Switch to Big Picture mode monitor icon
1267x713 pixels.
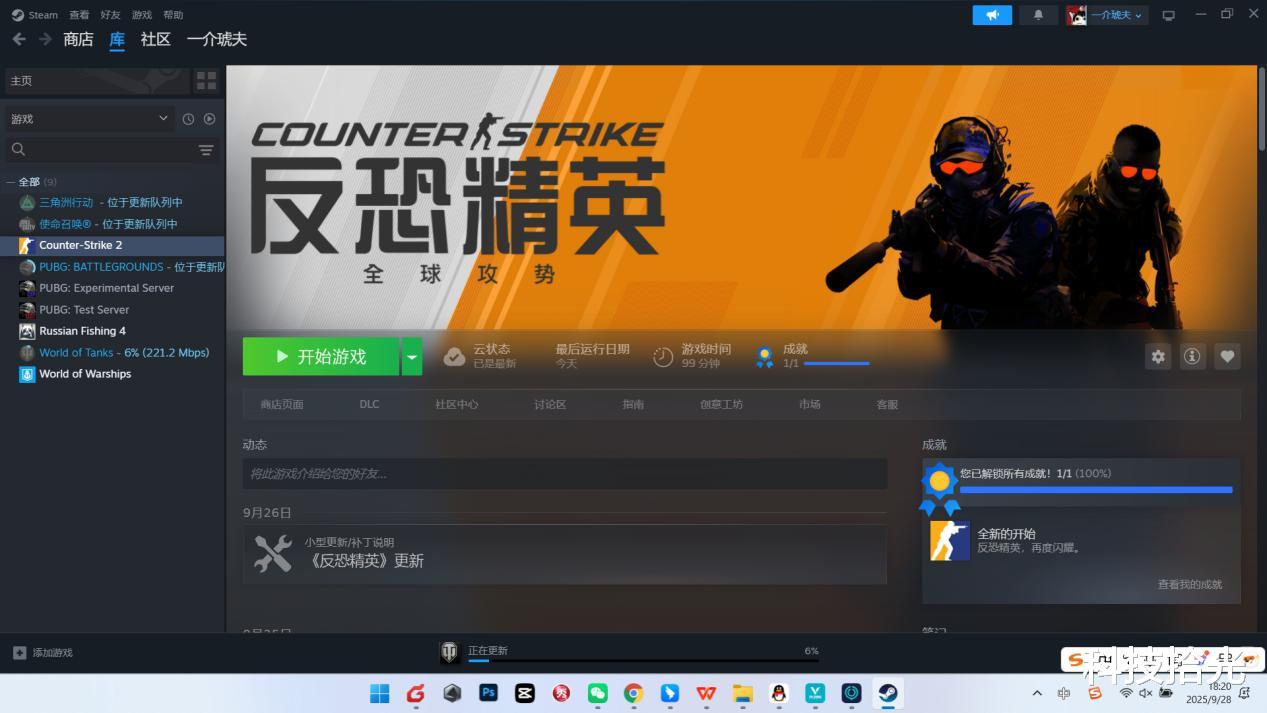point(1168,15)
